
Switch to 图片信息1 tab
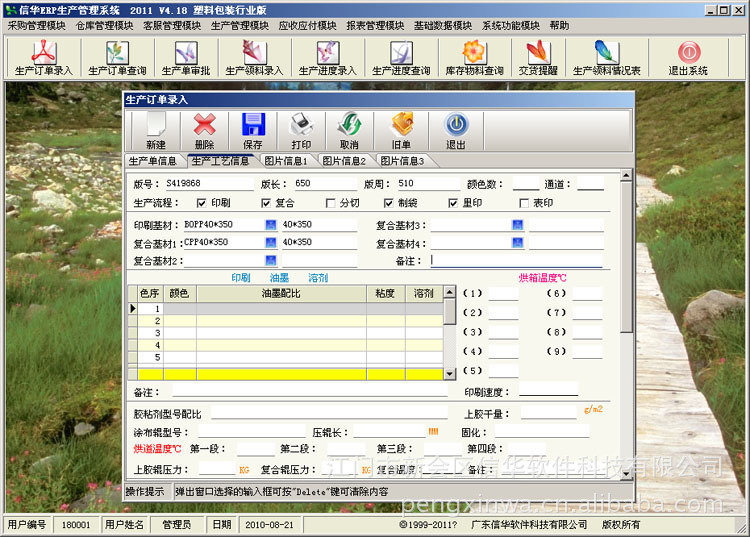click(x=286, y=161)
